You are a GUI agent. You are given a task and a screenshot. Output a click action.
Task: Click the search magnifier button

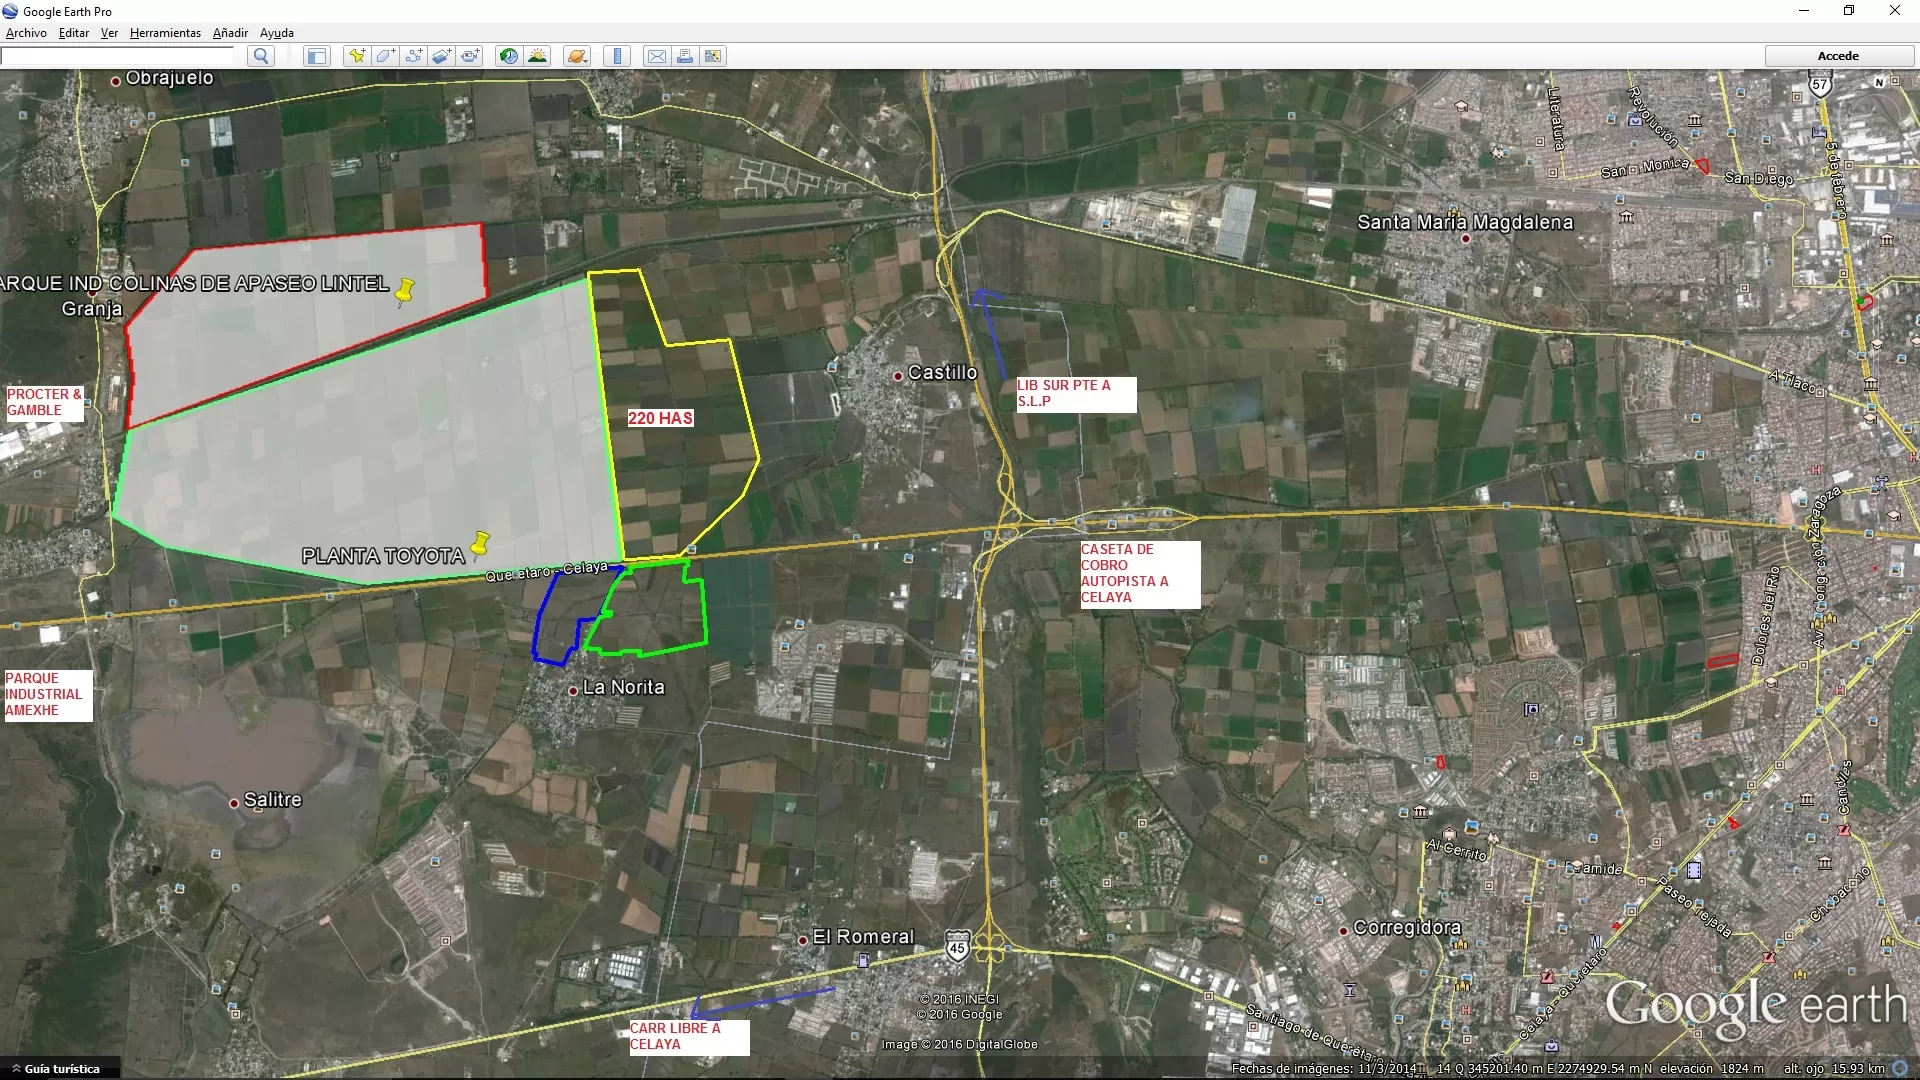(261, 56)
